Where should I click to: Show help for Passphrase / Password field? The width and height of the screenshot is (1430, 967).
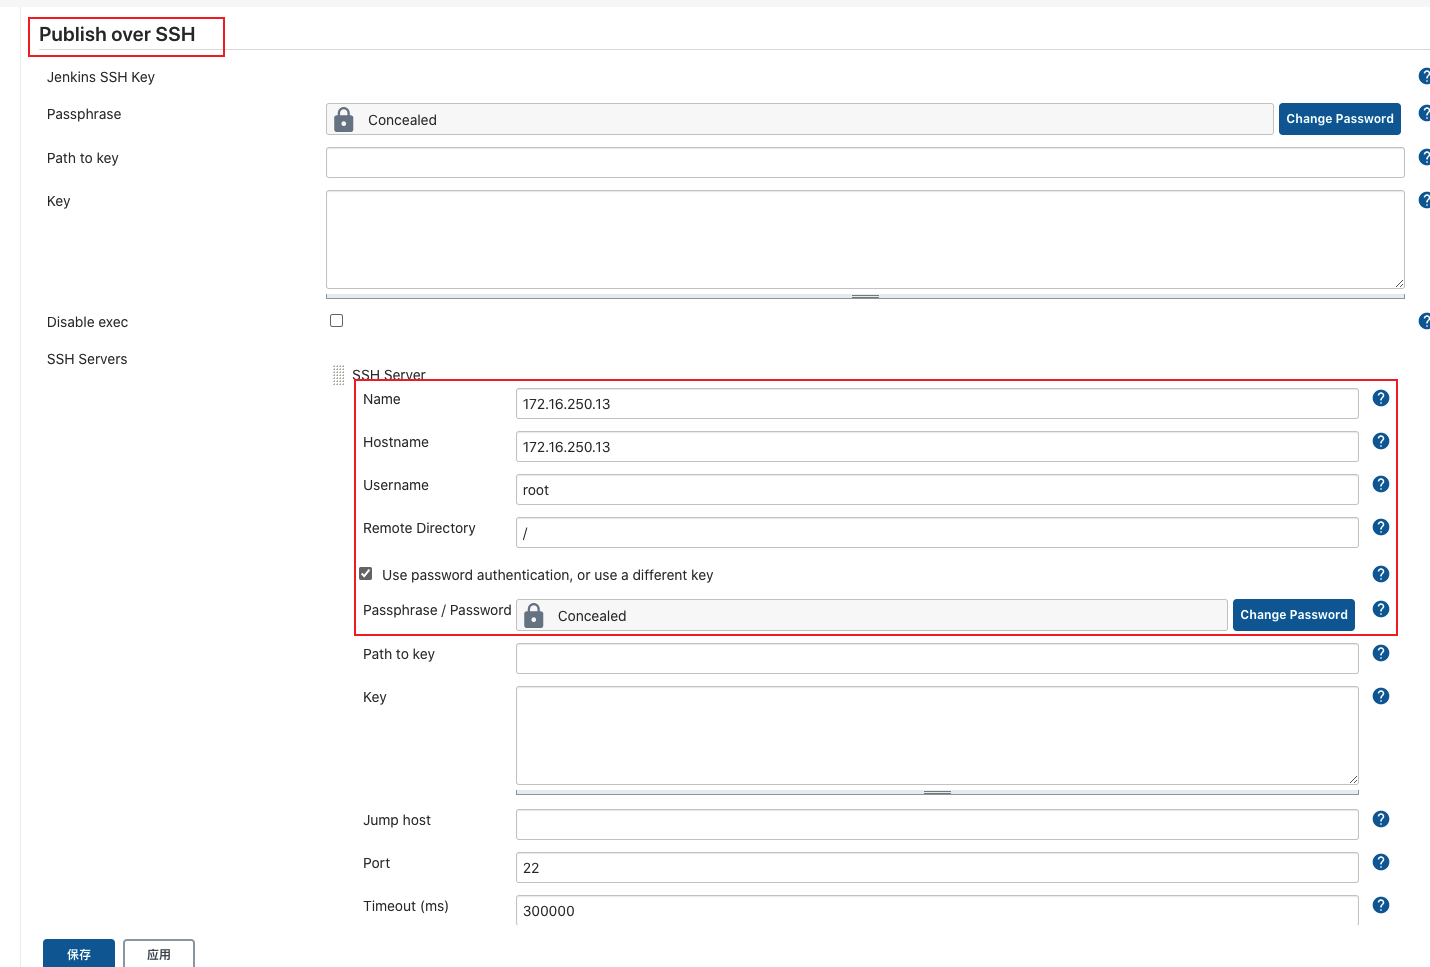(1381, 609)
